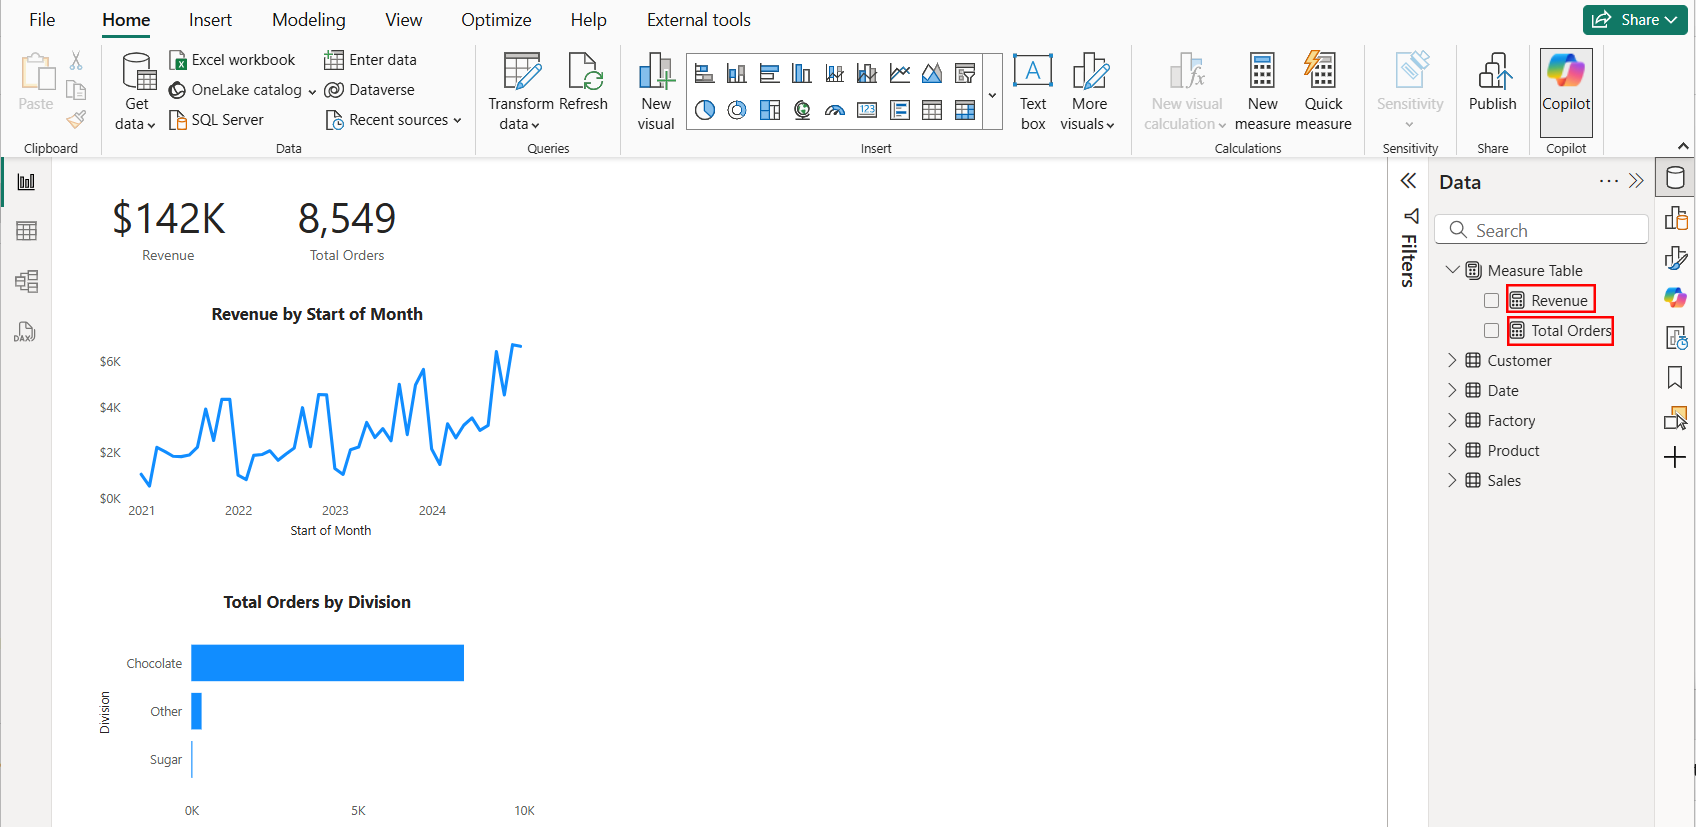This screenshot has width=1696, height=827.
Task: Open the Recent sources dropdown
Action: tap(394, 120)
